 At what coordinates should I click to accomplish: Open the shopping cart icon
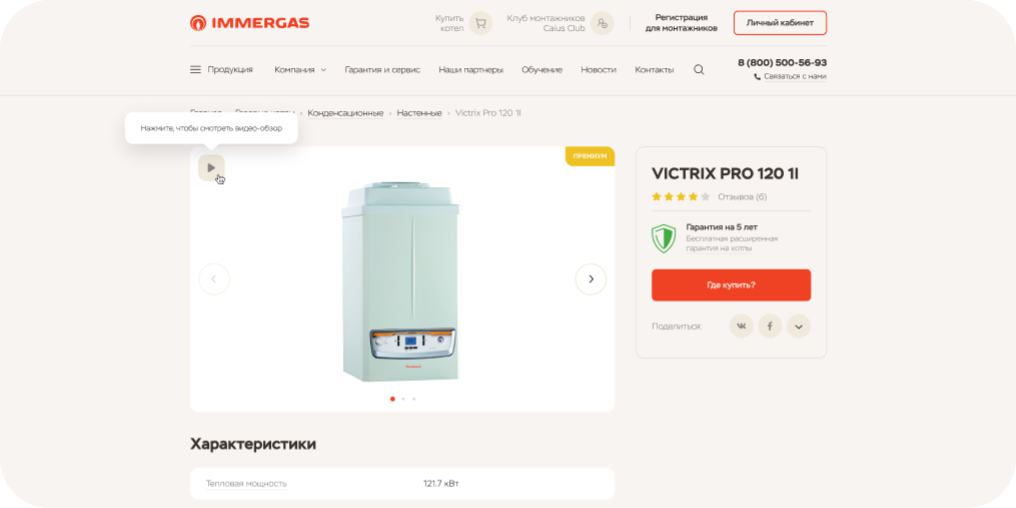coord(480,23)
